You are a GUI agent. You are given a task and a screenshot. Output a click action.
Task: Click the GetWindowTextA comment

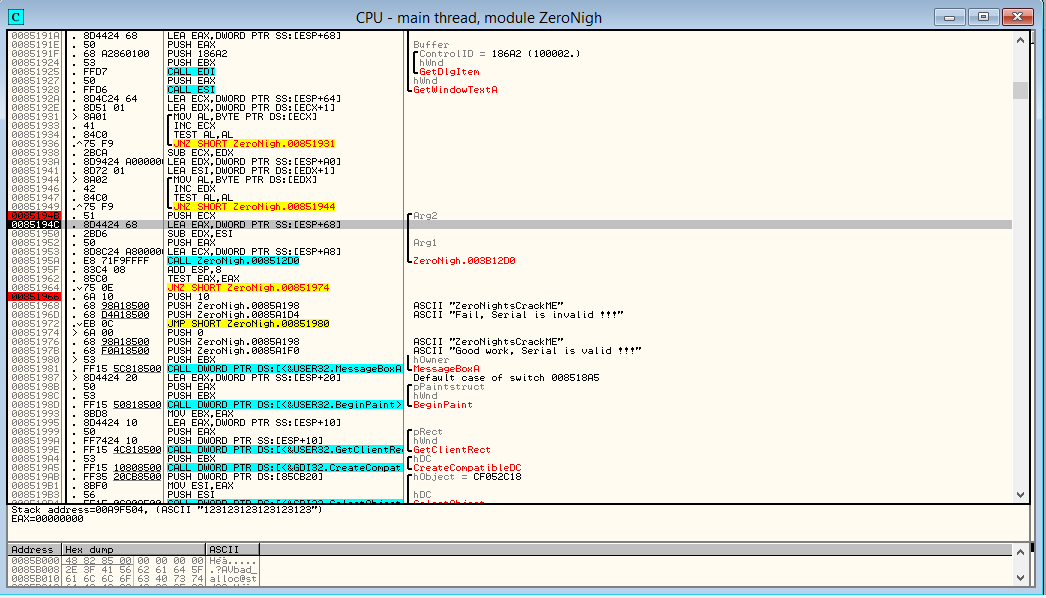pos(455,89)
